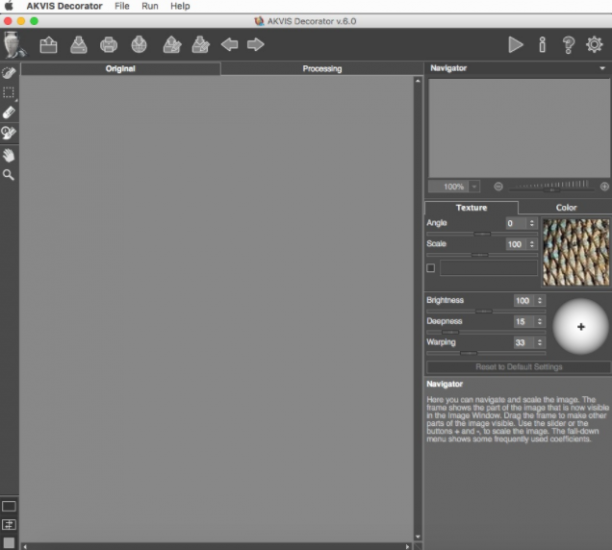Adjust the Deepness slider

tap(450, 332)
